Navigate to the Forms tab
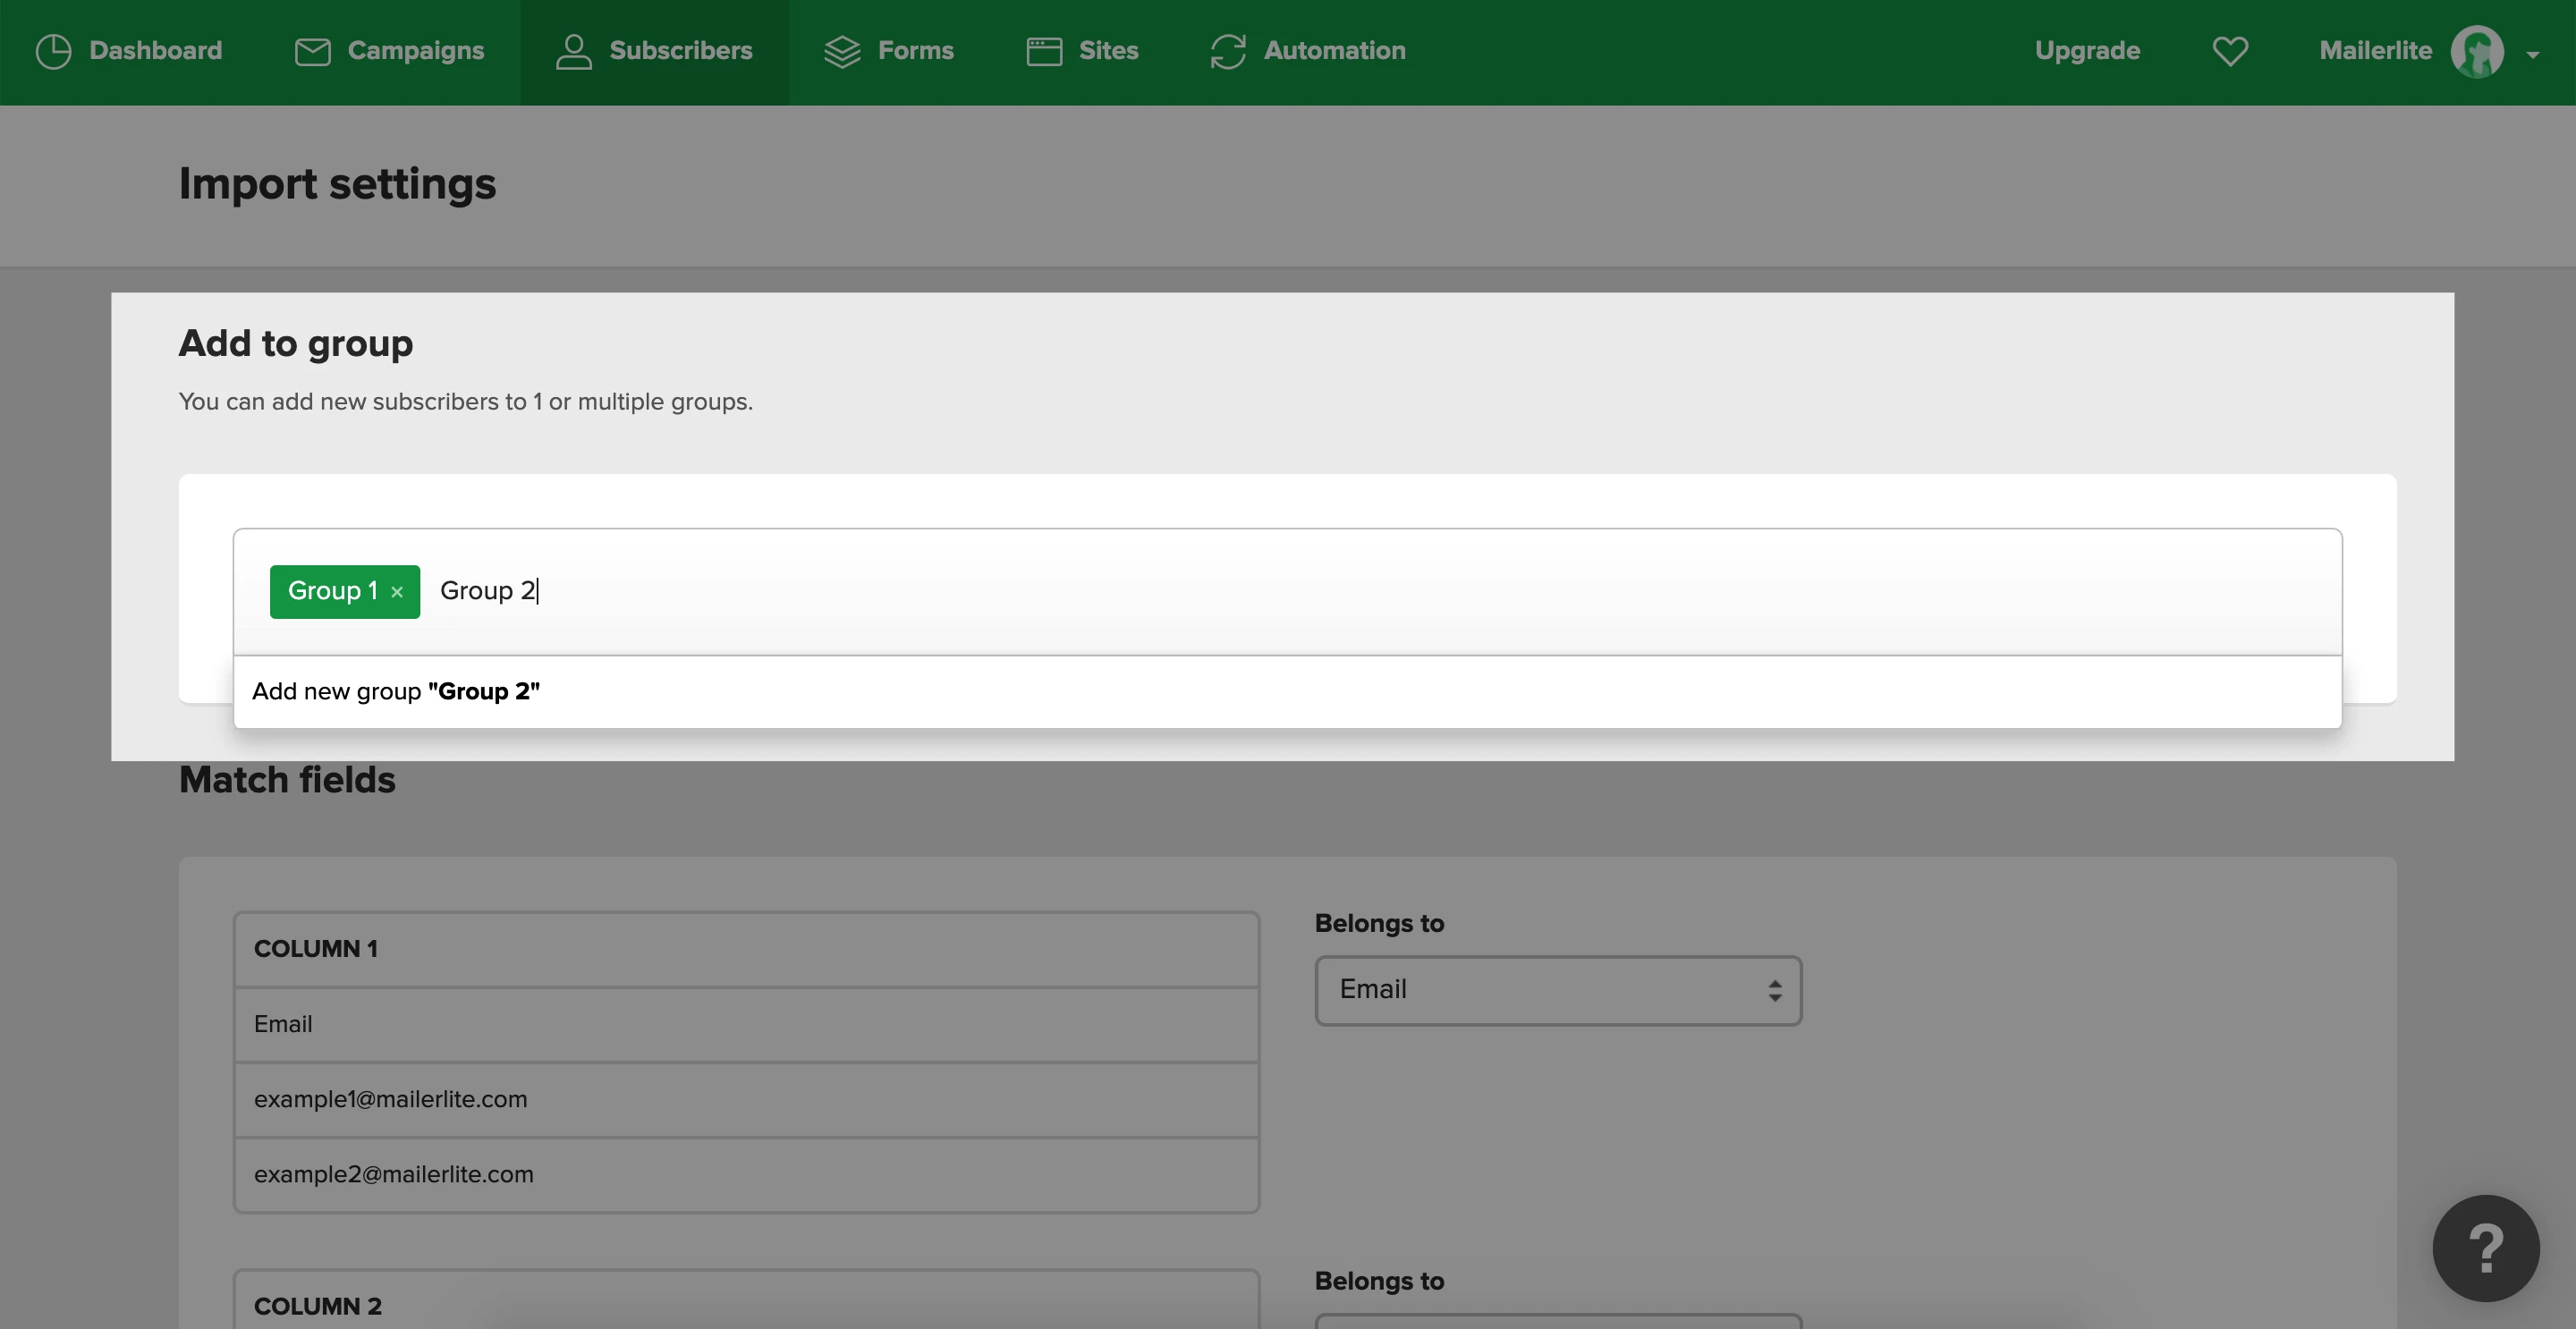The image size is (2576, 1329). tap(915, 51)
